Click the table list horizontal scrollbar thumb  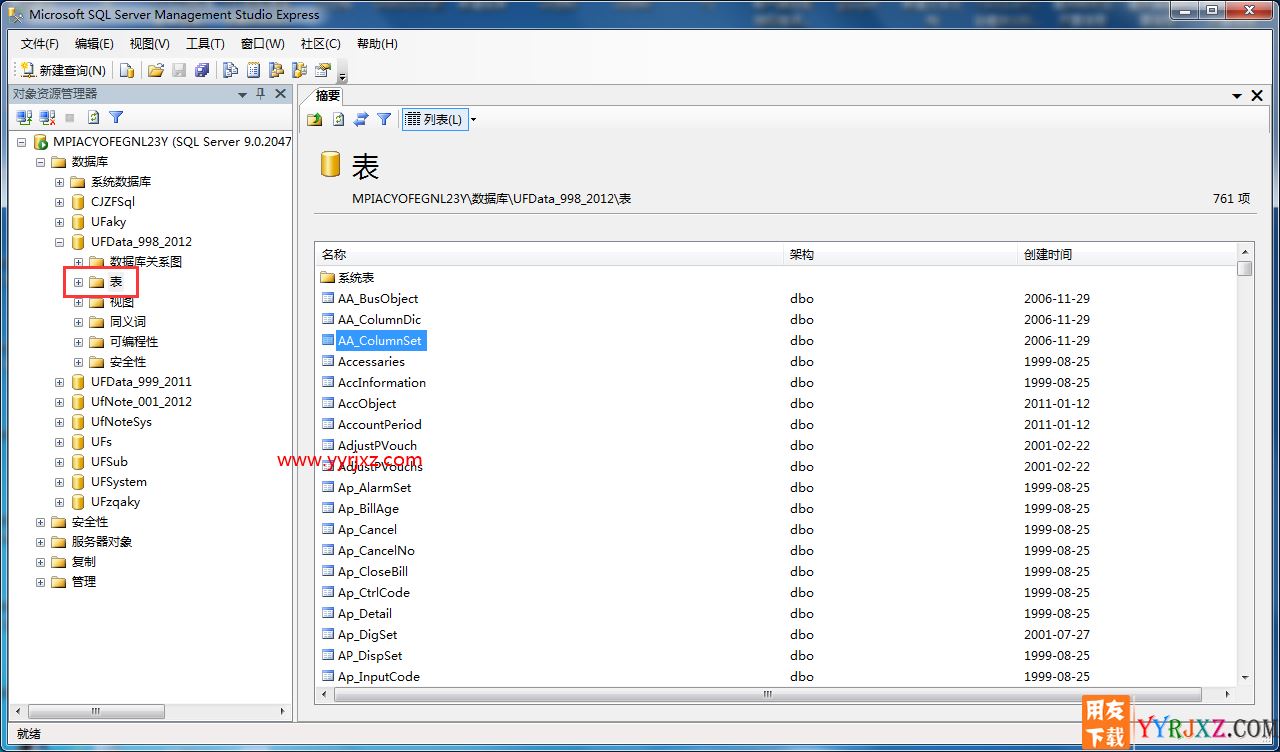[x=766, y=694]
